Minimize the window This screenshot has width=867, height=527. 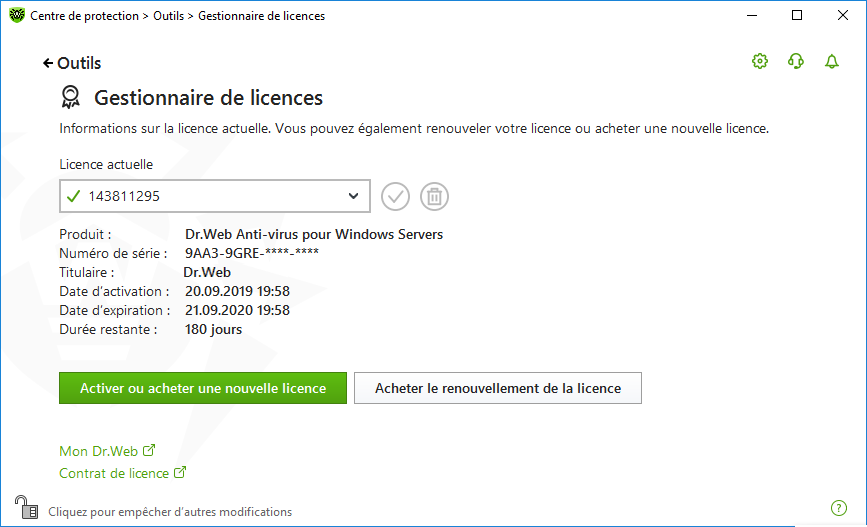pos(752,15)
